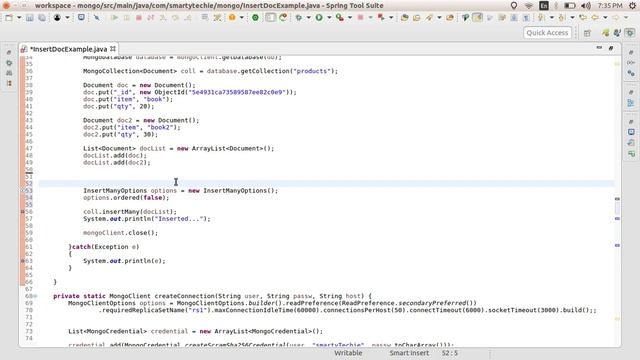The height and width of the screenshot is (360, 640).
Task: Click the red Terminate icon
Action: point(139,18)
